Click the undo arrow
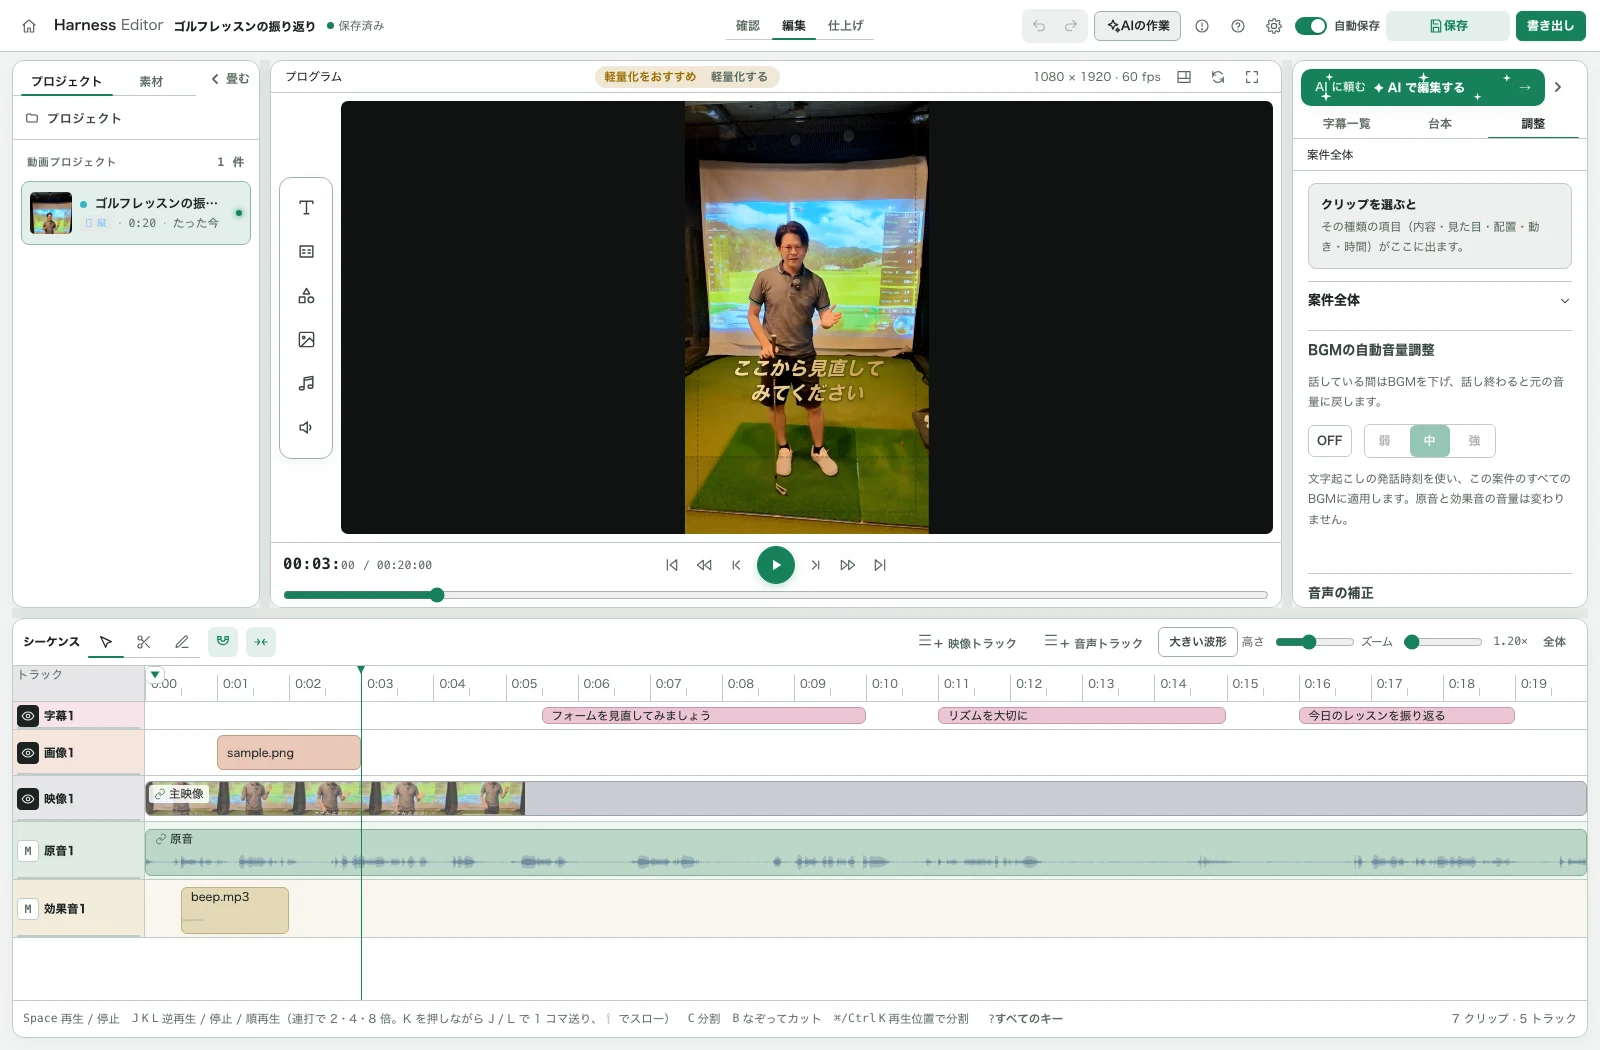The width and height of the screenshot is (1600, 1050). [x=1039, y=26]
